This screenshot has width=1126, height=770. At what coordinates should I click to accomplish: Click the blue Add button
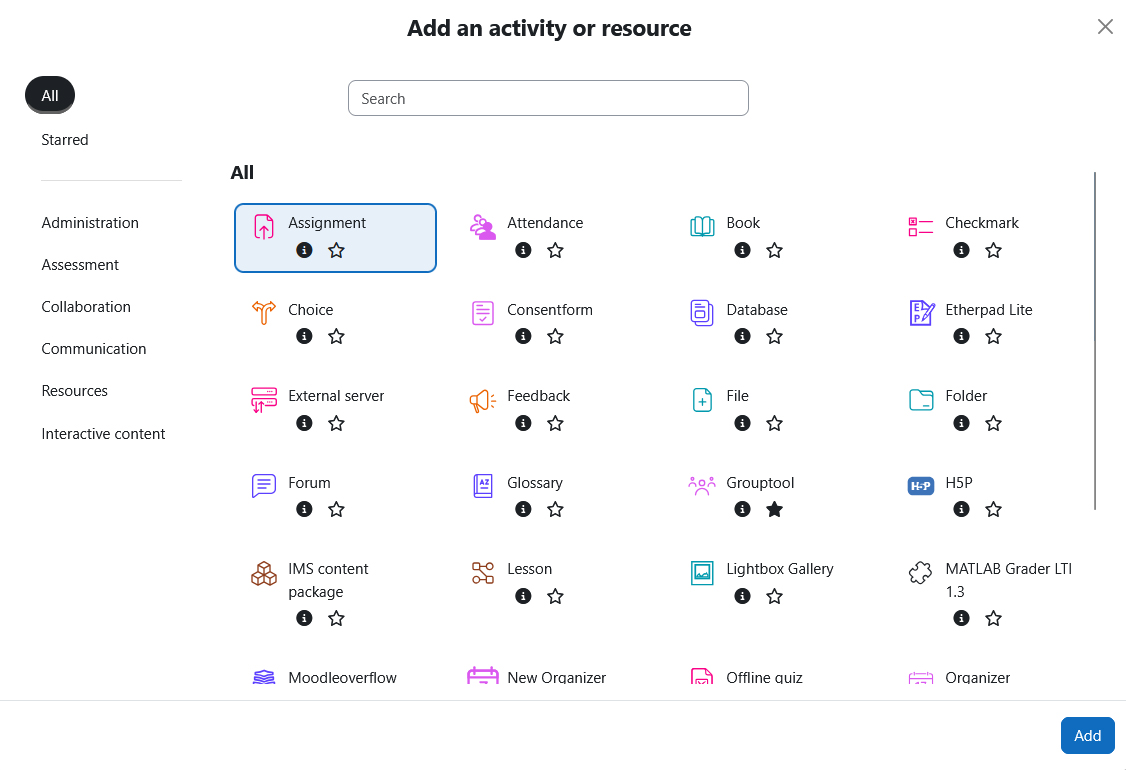[1087, 735]
